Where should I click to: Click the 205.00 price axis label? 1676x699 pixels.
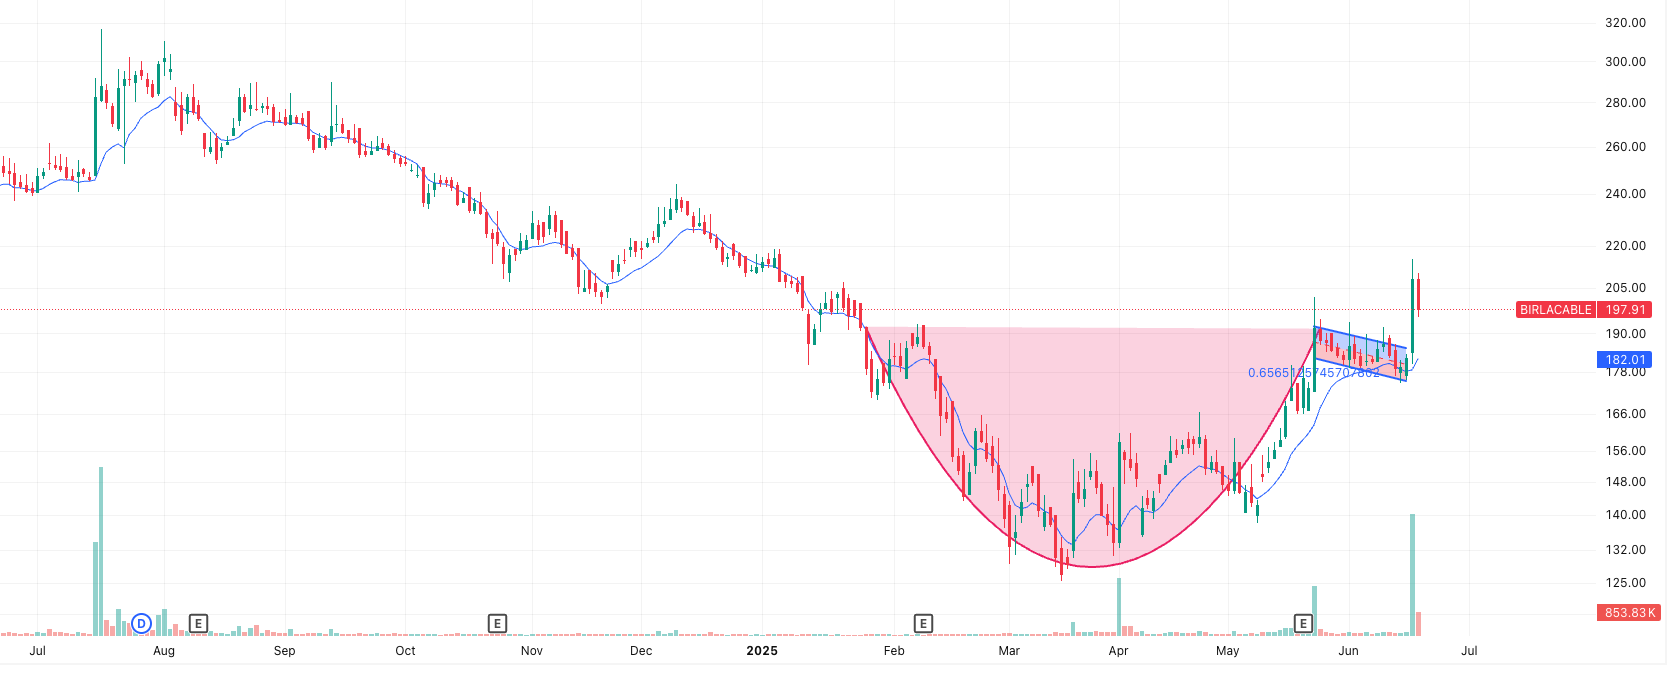1625,288
